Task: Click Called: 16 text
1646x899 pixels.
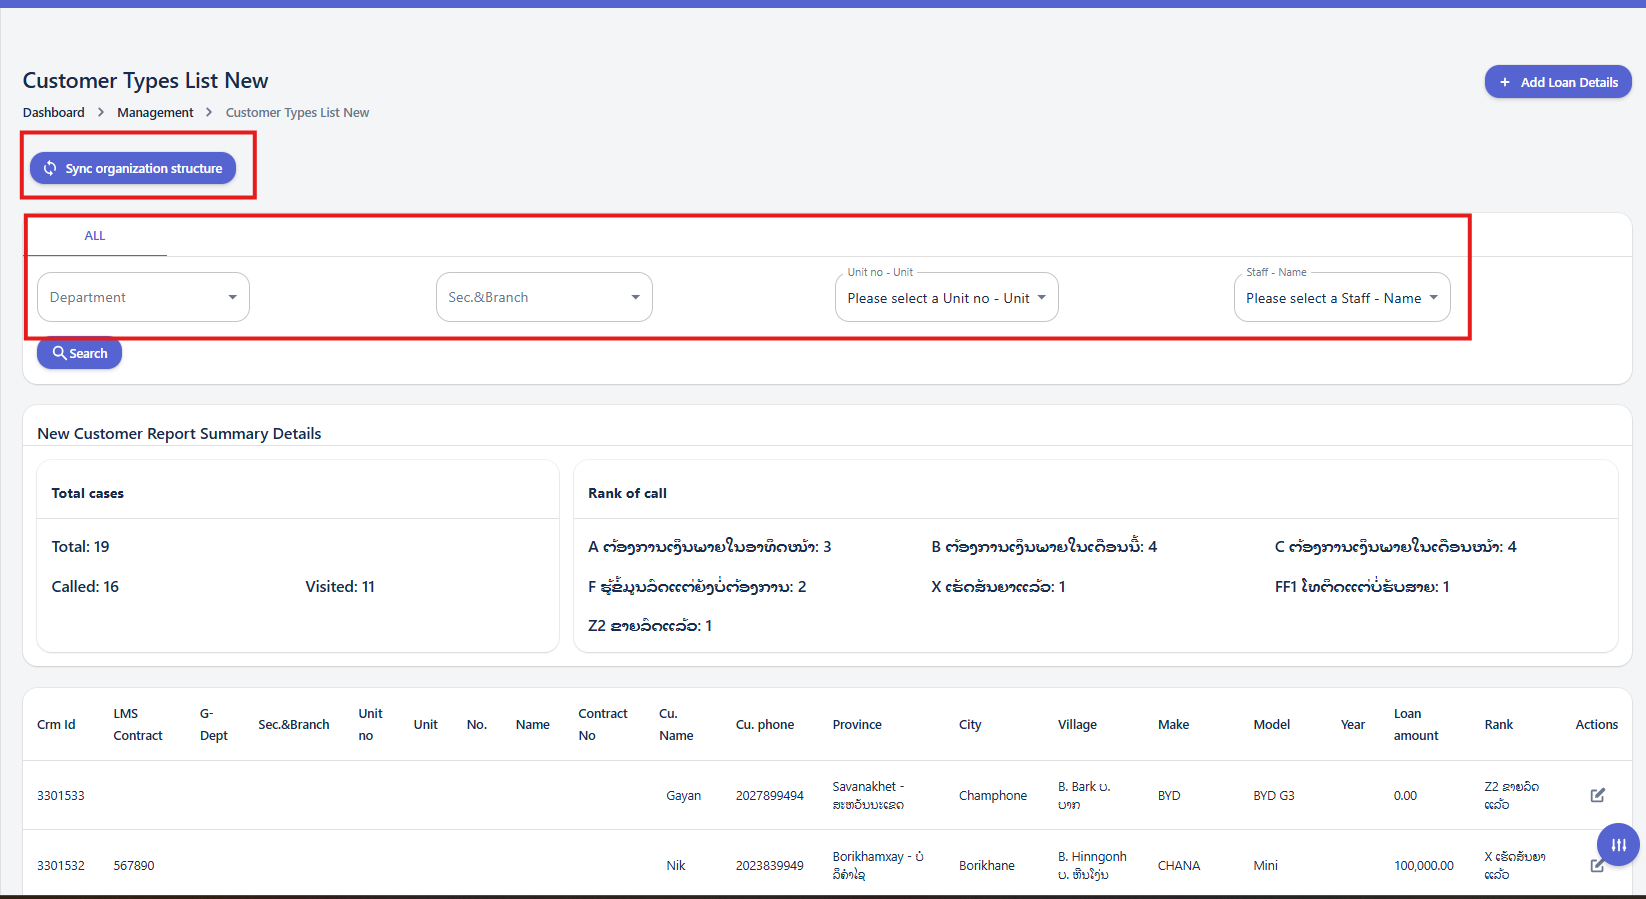Action: [x=85, y=587]
